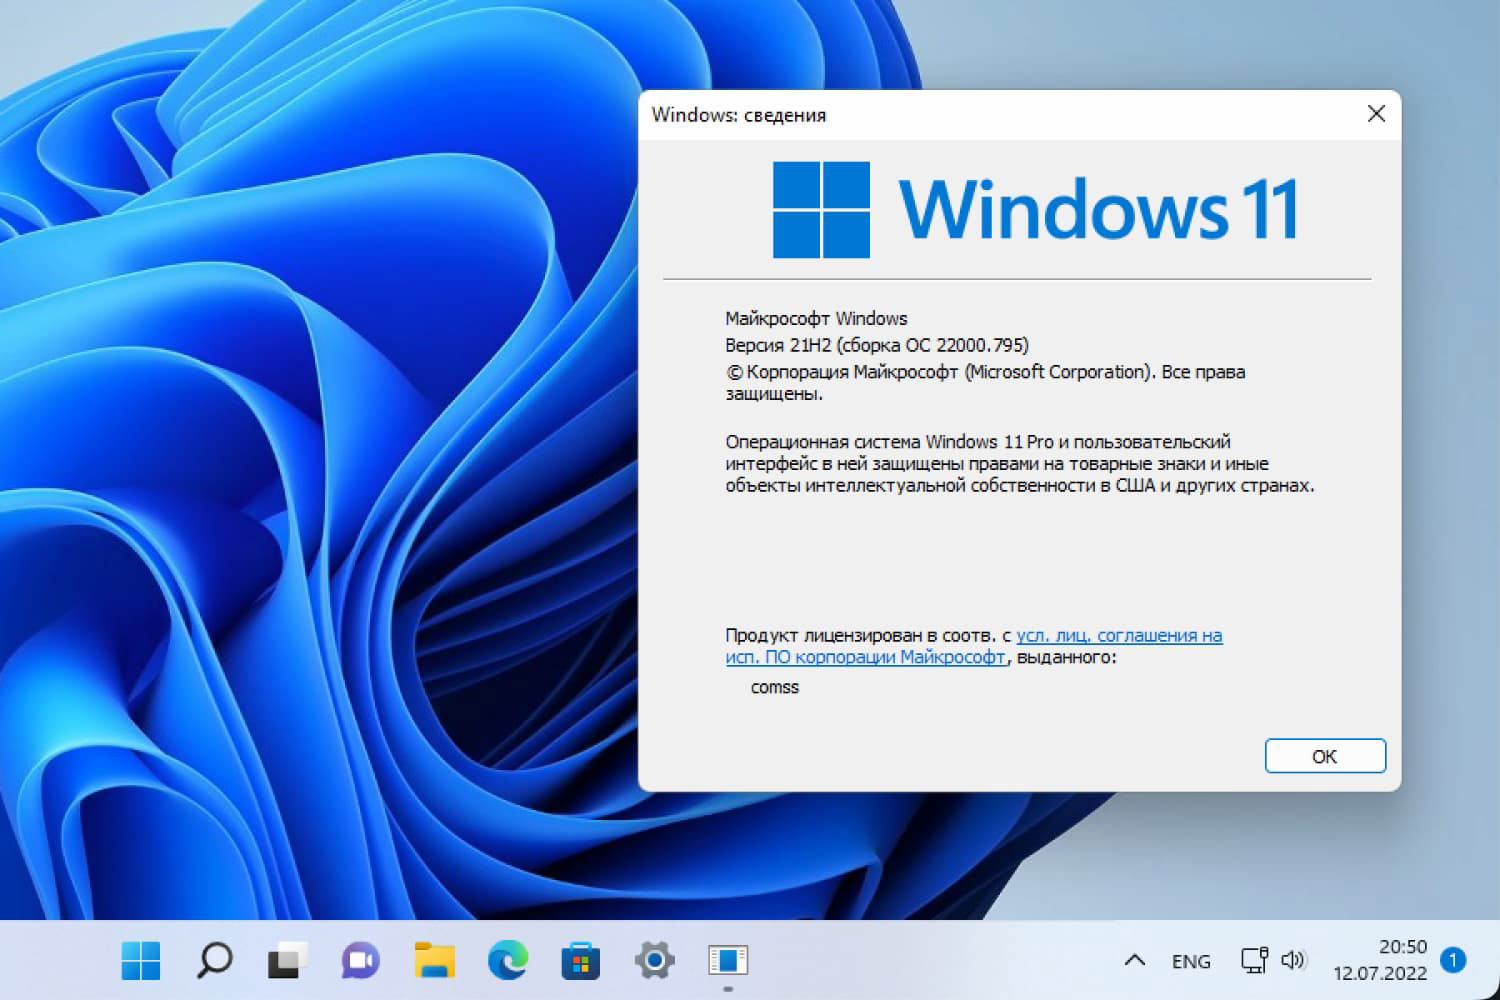Open File Explorer from taskbar

(432, 960)
